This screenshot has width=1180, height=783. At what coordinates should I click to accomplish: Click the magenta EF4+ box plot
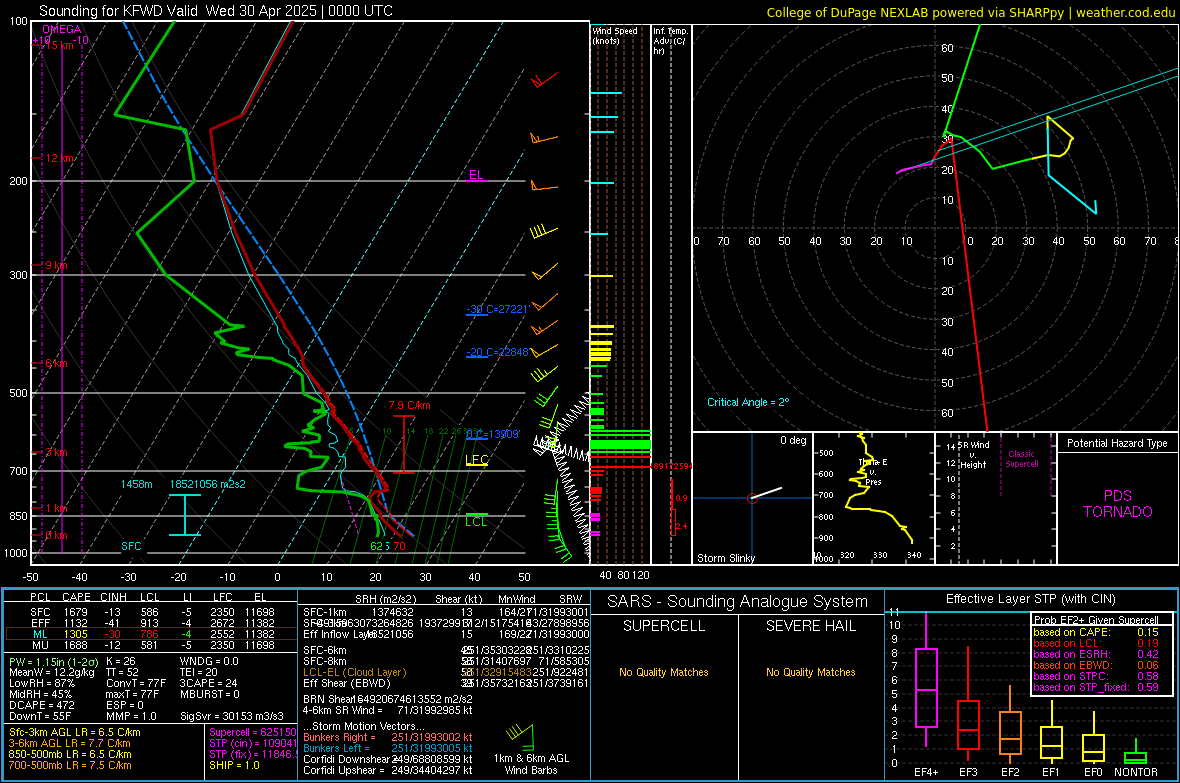[x=926, y=687]
